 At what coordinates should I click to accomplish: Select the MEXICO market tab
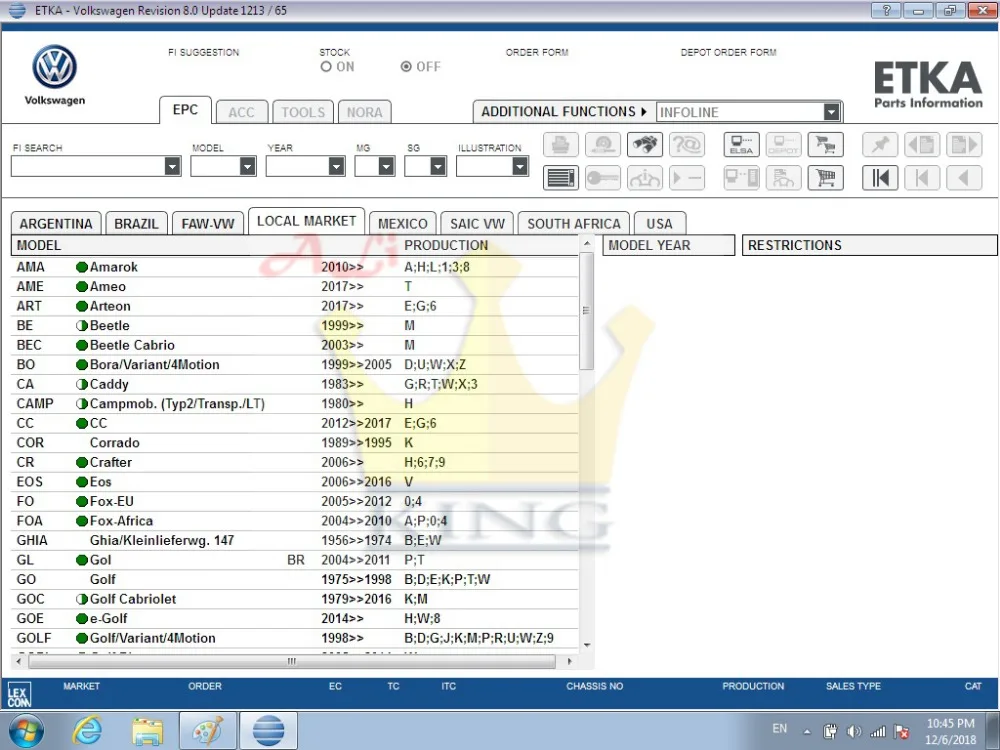pos(402,224)
